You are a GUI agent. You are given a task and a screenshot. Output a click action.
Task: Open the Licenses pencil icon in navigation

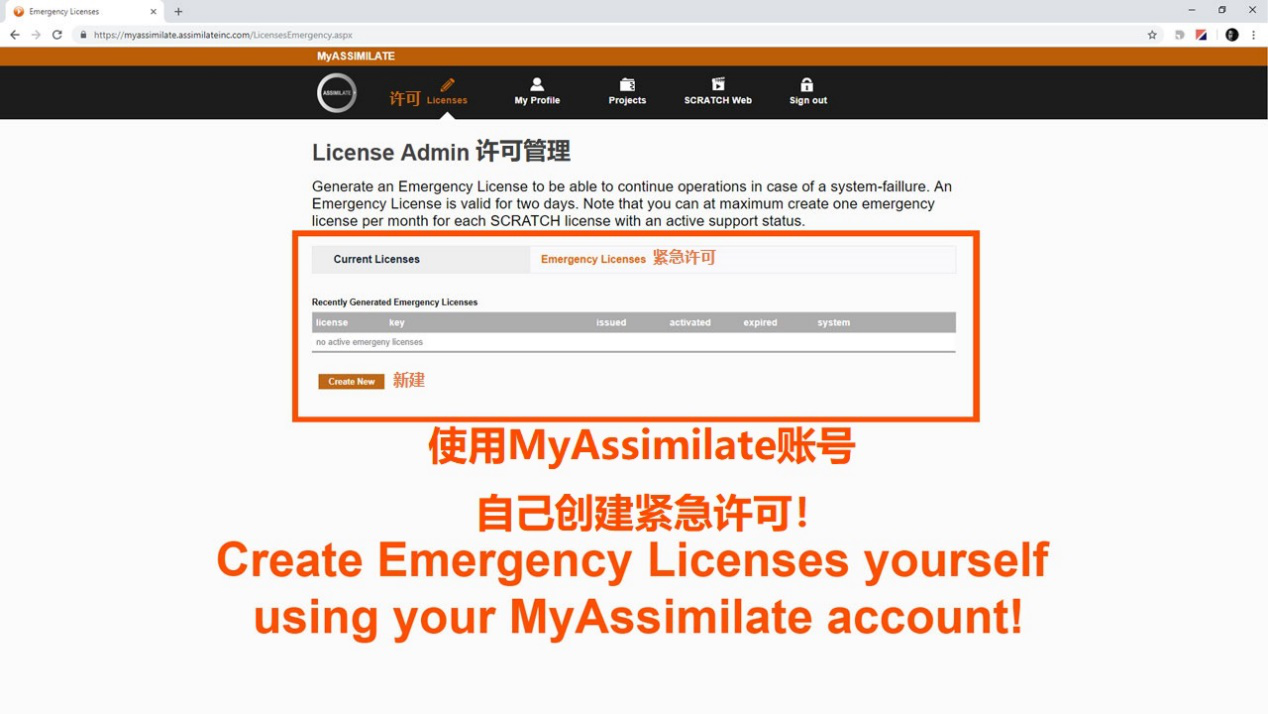447,85
